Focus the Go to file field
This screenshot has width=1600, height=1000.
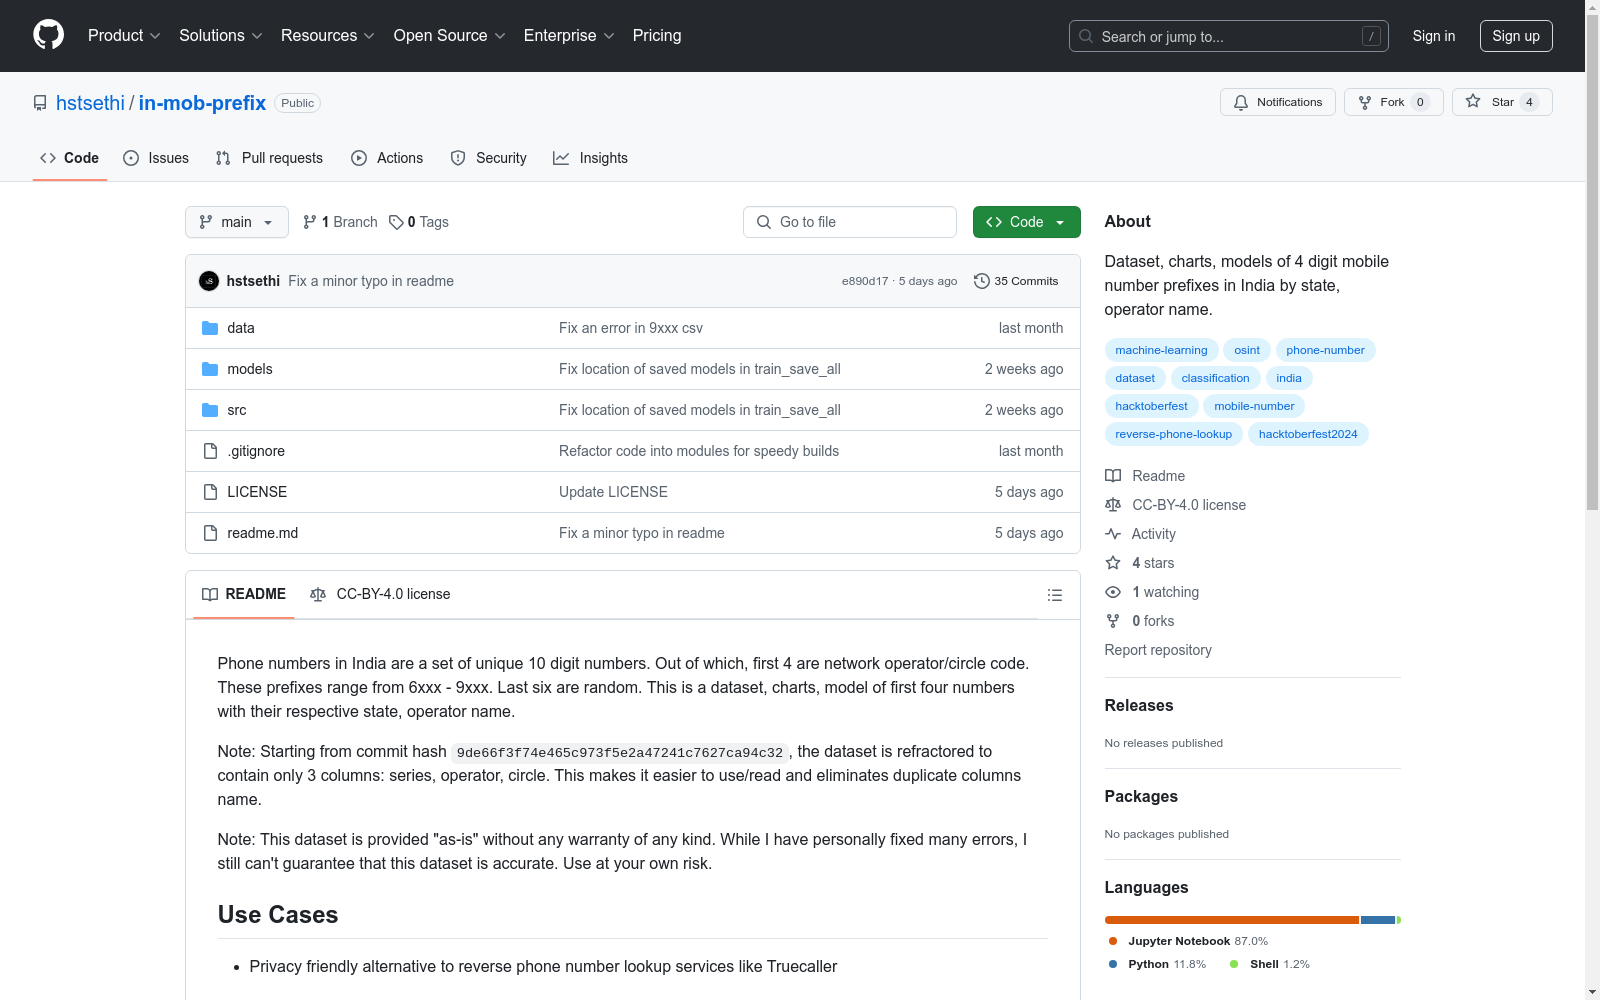tap(850, 222)
